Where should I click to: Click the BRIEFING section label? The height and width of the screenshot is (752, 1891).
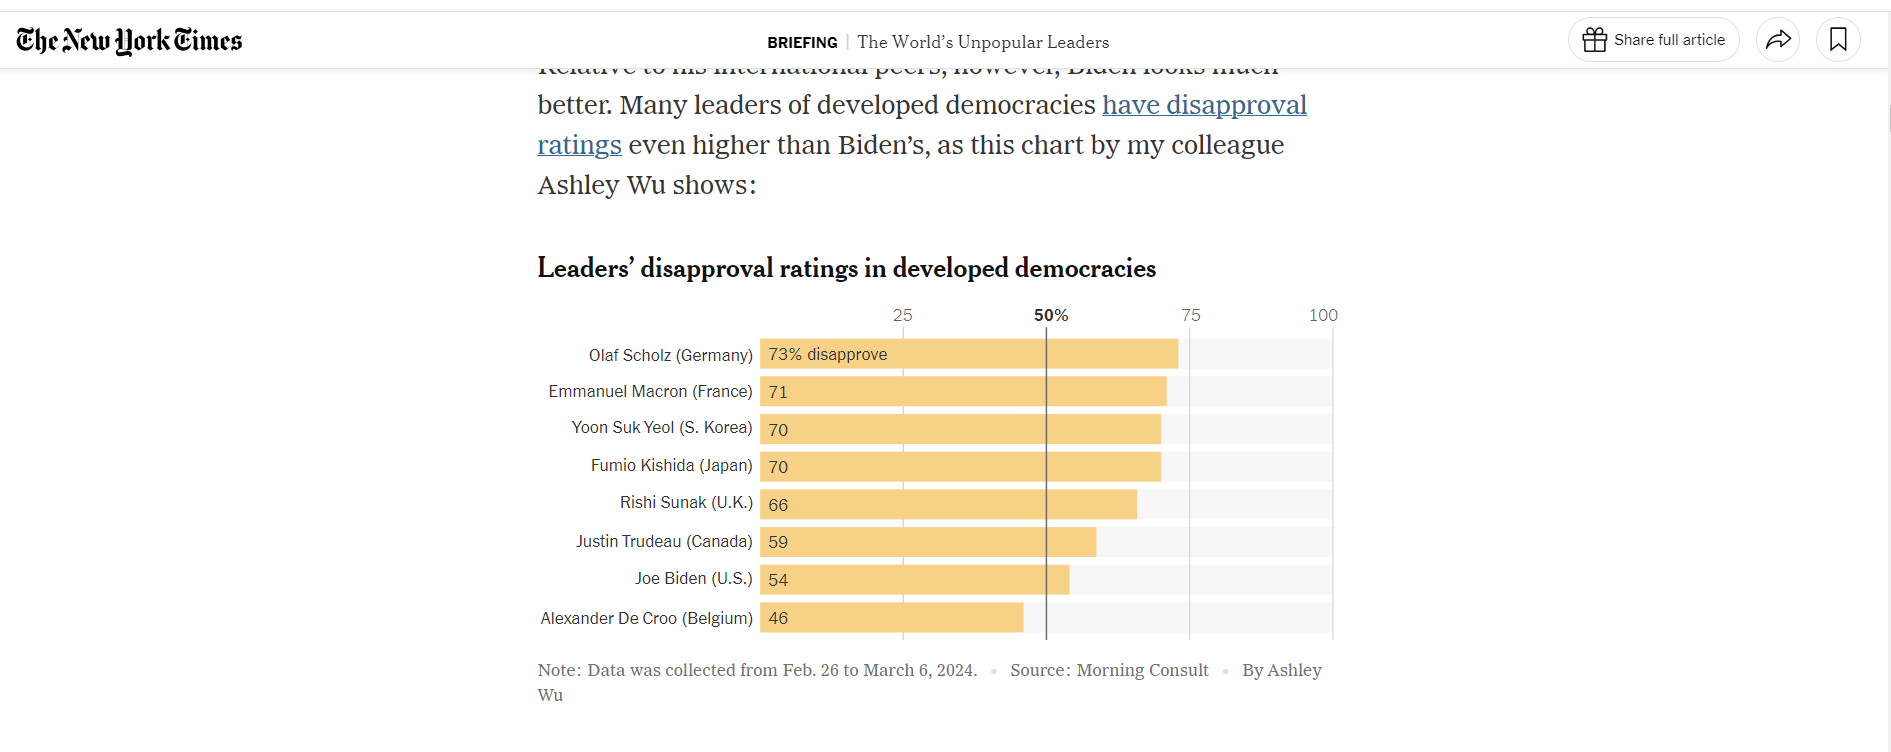[802, 42]
